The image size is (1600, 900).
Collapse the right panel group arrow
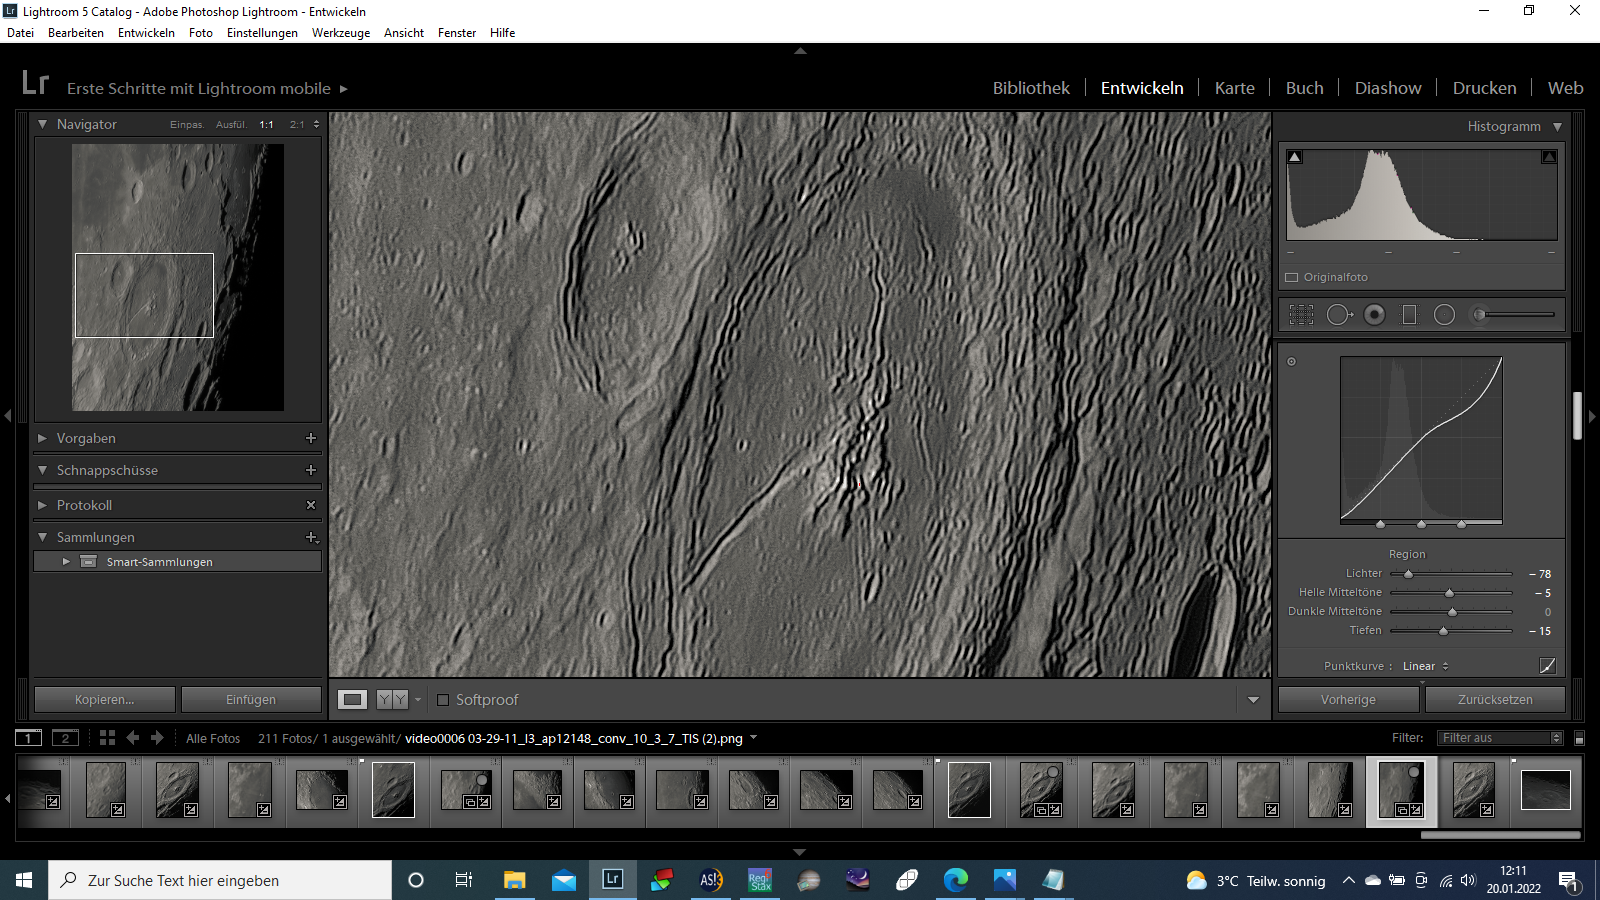1593,415
